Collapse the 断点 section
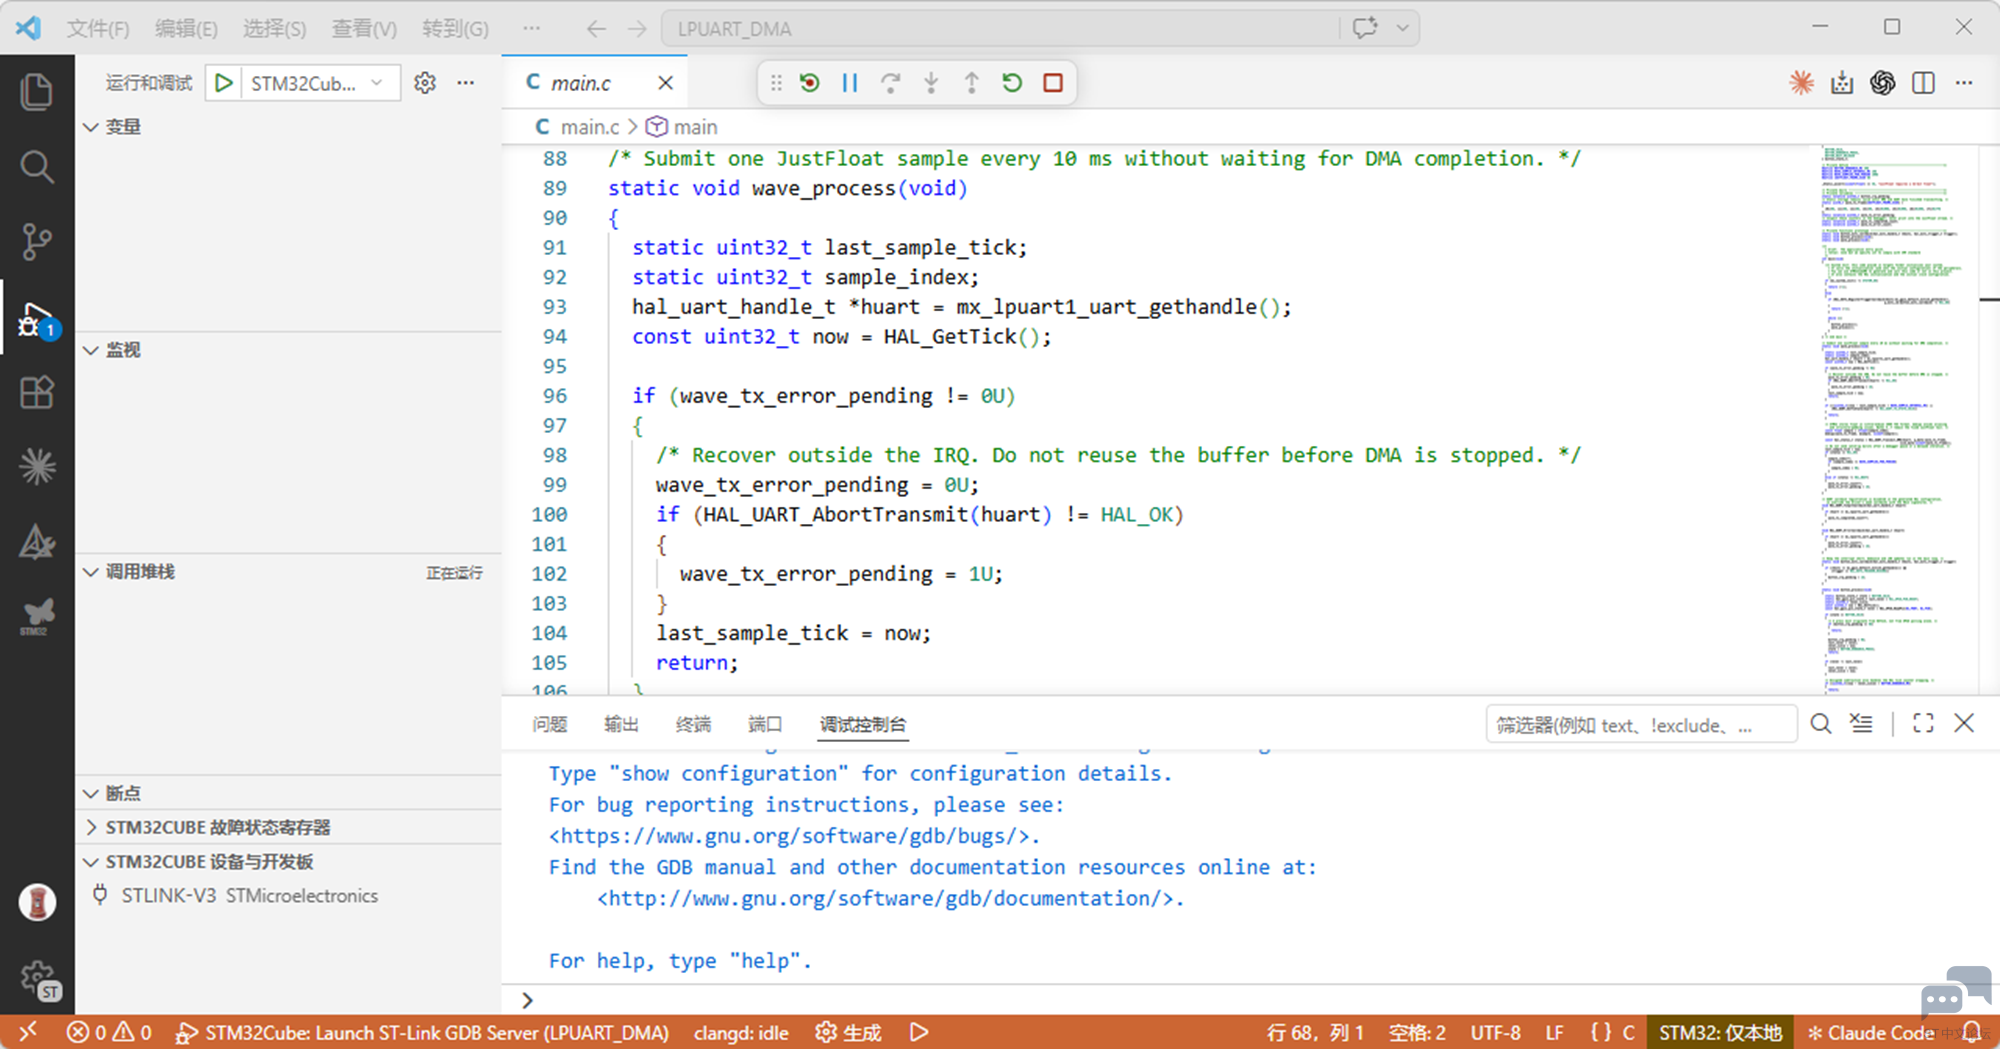The width and height of the screenshot is (2000, 1049). (91, 793)
